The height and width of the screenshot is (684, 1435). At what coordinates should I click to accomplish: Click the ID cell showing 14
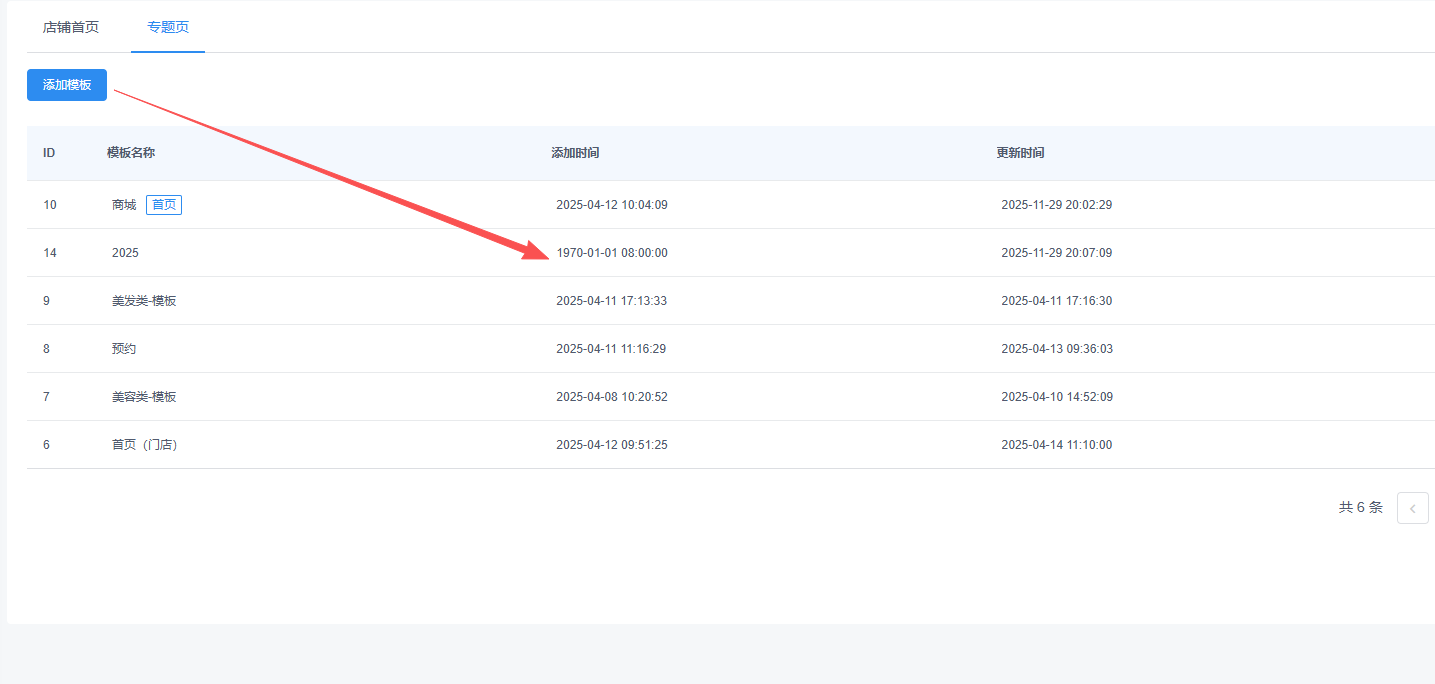point(50,253)
